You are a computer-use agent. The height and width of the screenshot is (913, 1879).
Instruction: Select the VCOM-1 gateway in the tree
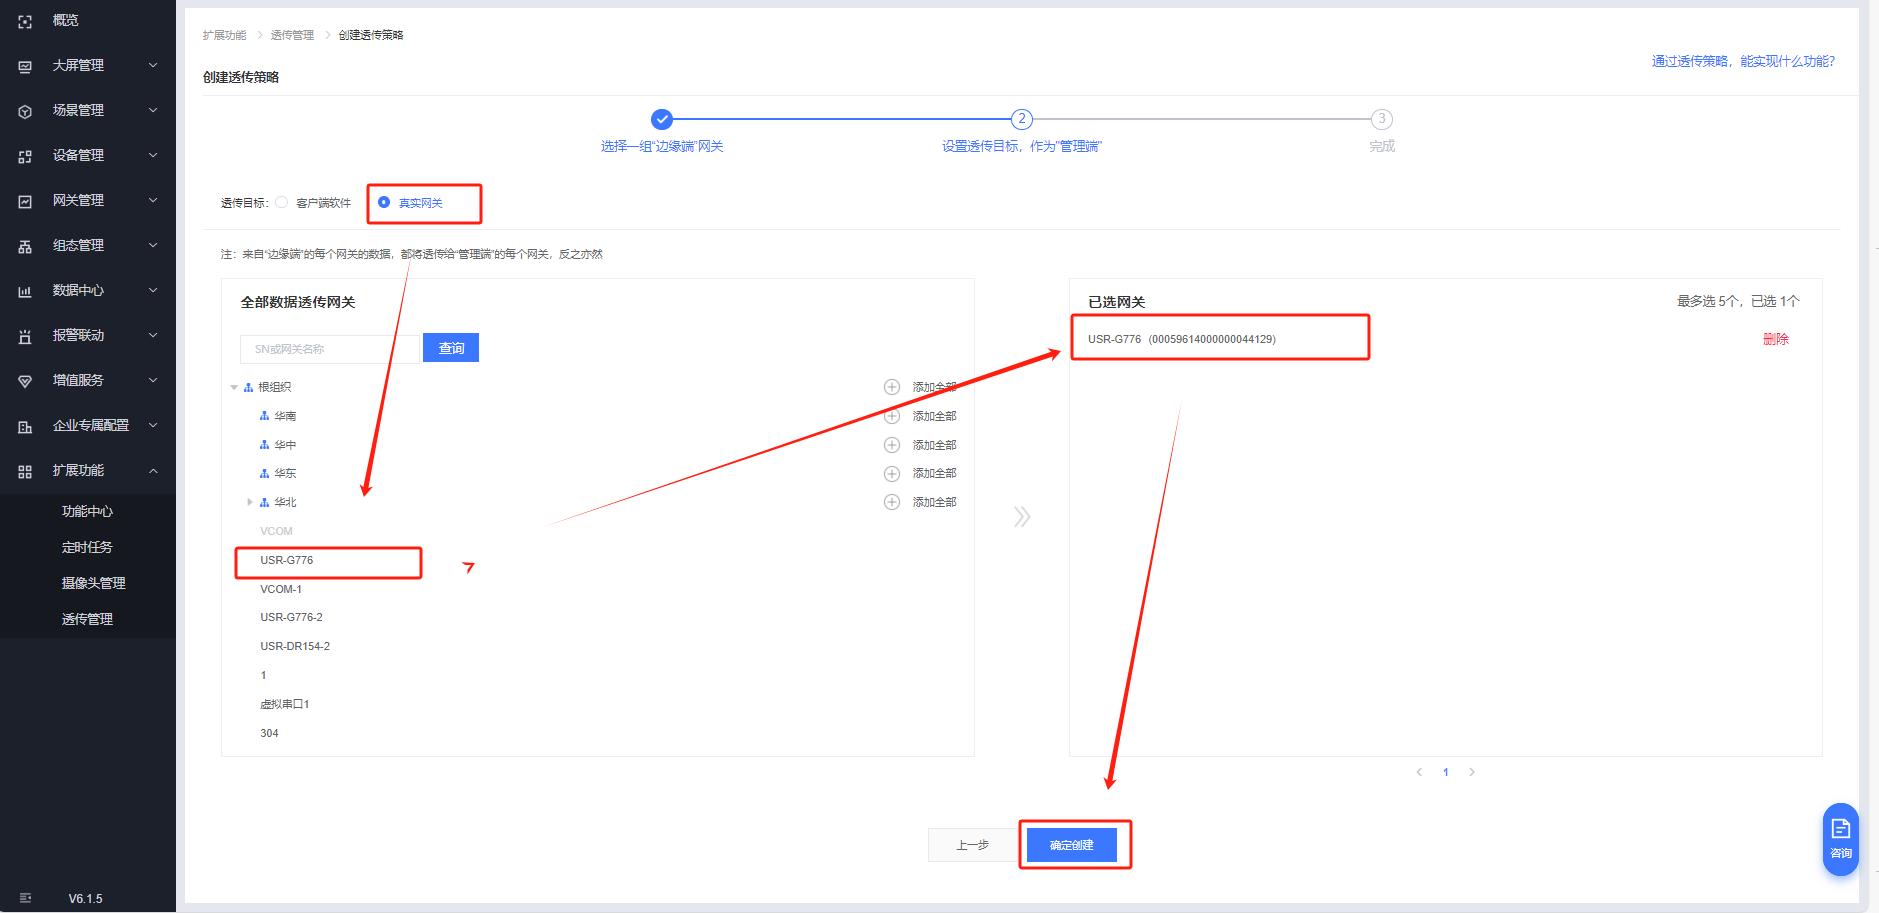click(281, 589)
